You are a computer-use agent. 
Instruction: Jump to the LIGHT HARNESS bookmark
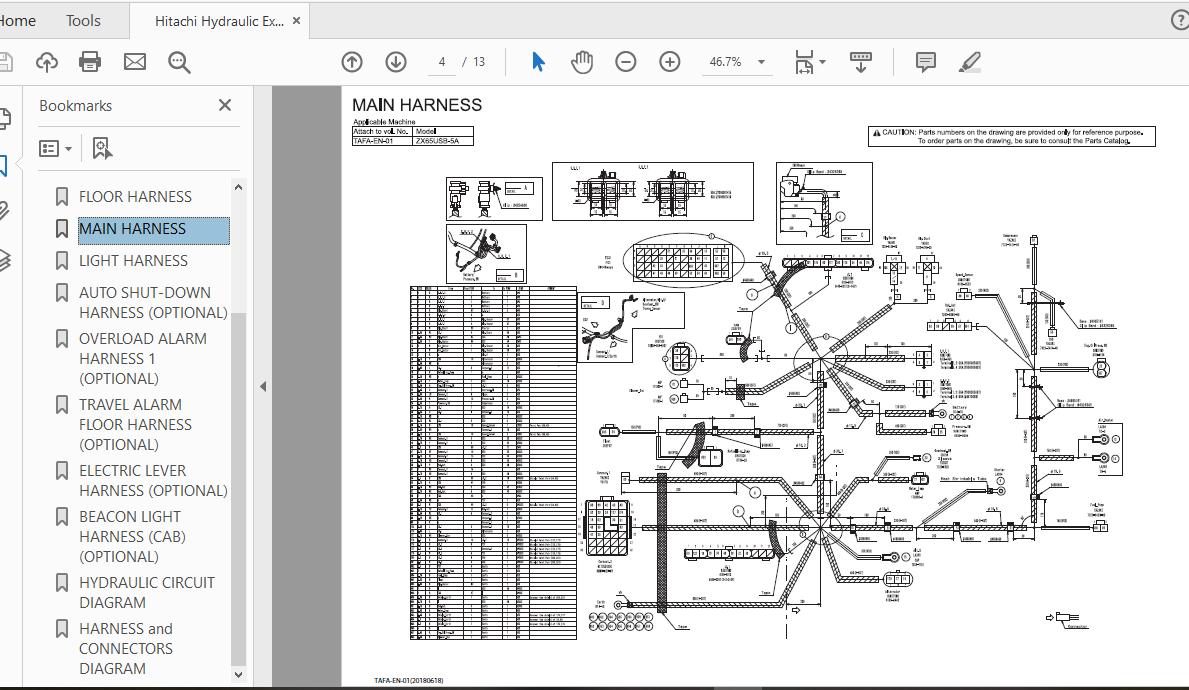(x=133, y=260)
